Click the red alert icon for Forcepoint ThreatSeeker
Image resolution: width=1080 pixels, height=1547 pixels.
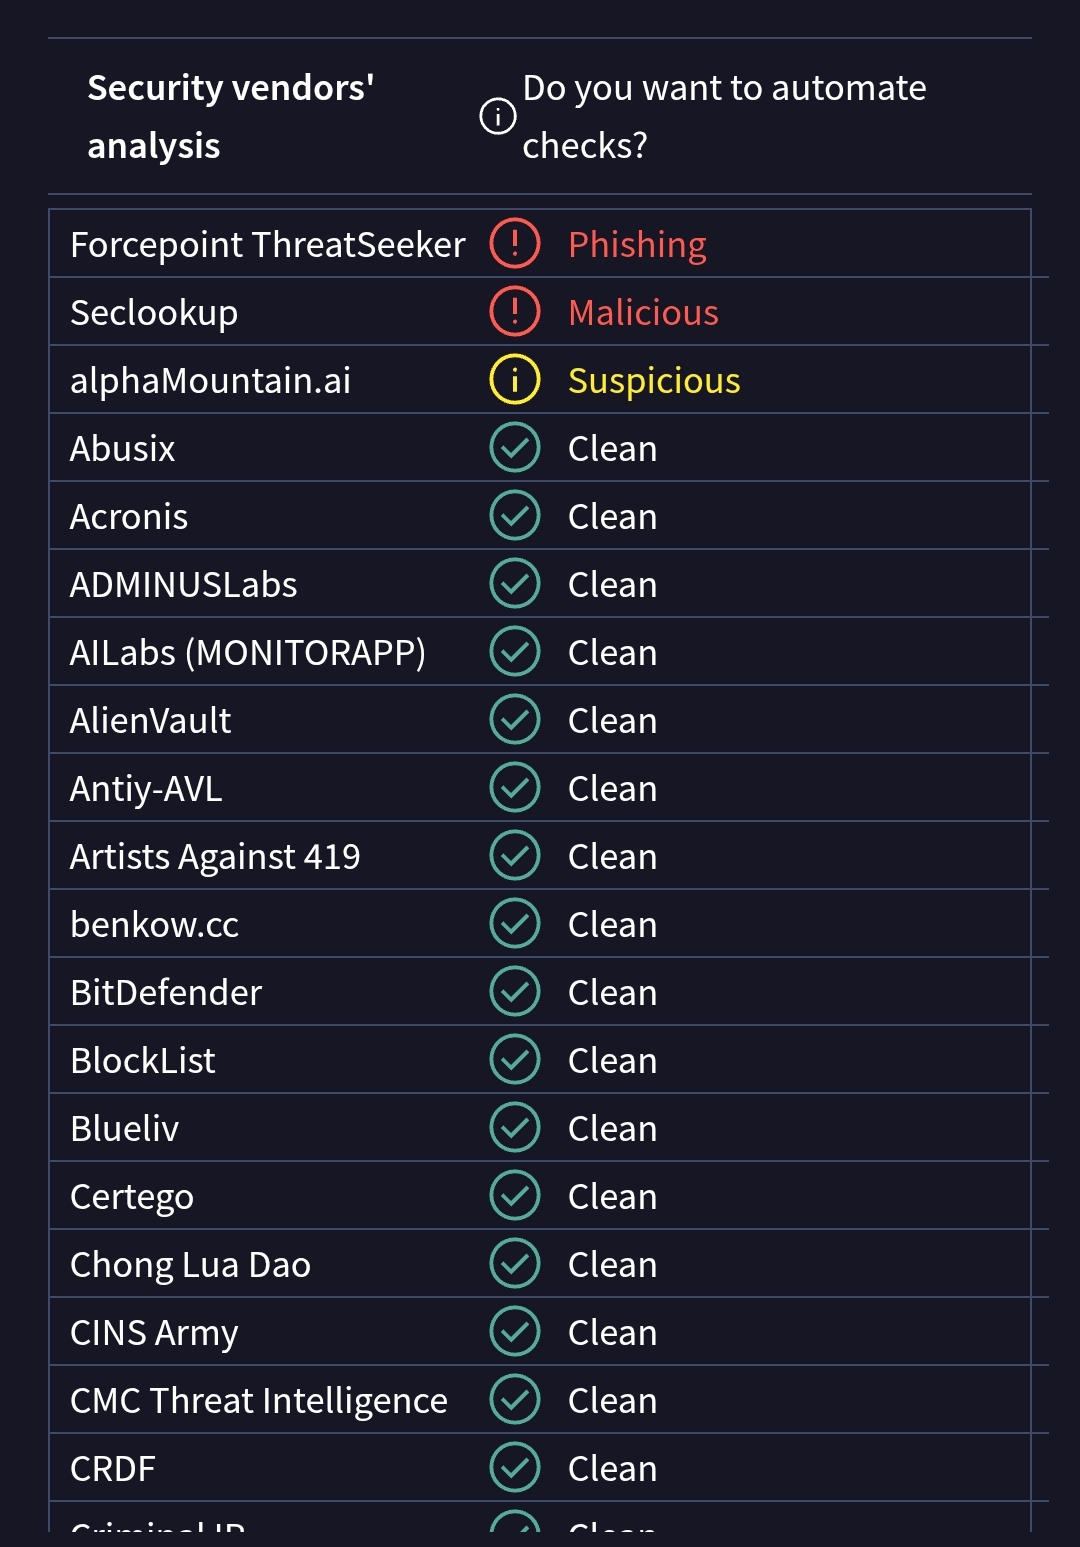tap(515, 244)
